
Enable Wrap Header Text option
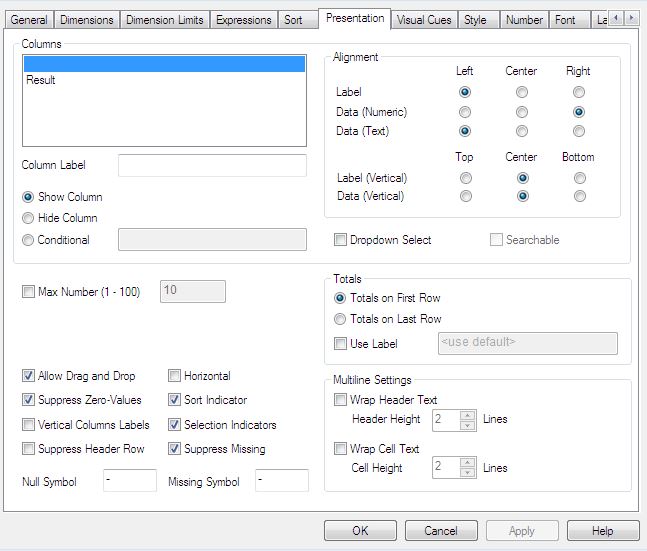(x=341, y=400)
